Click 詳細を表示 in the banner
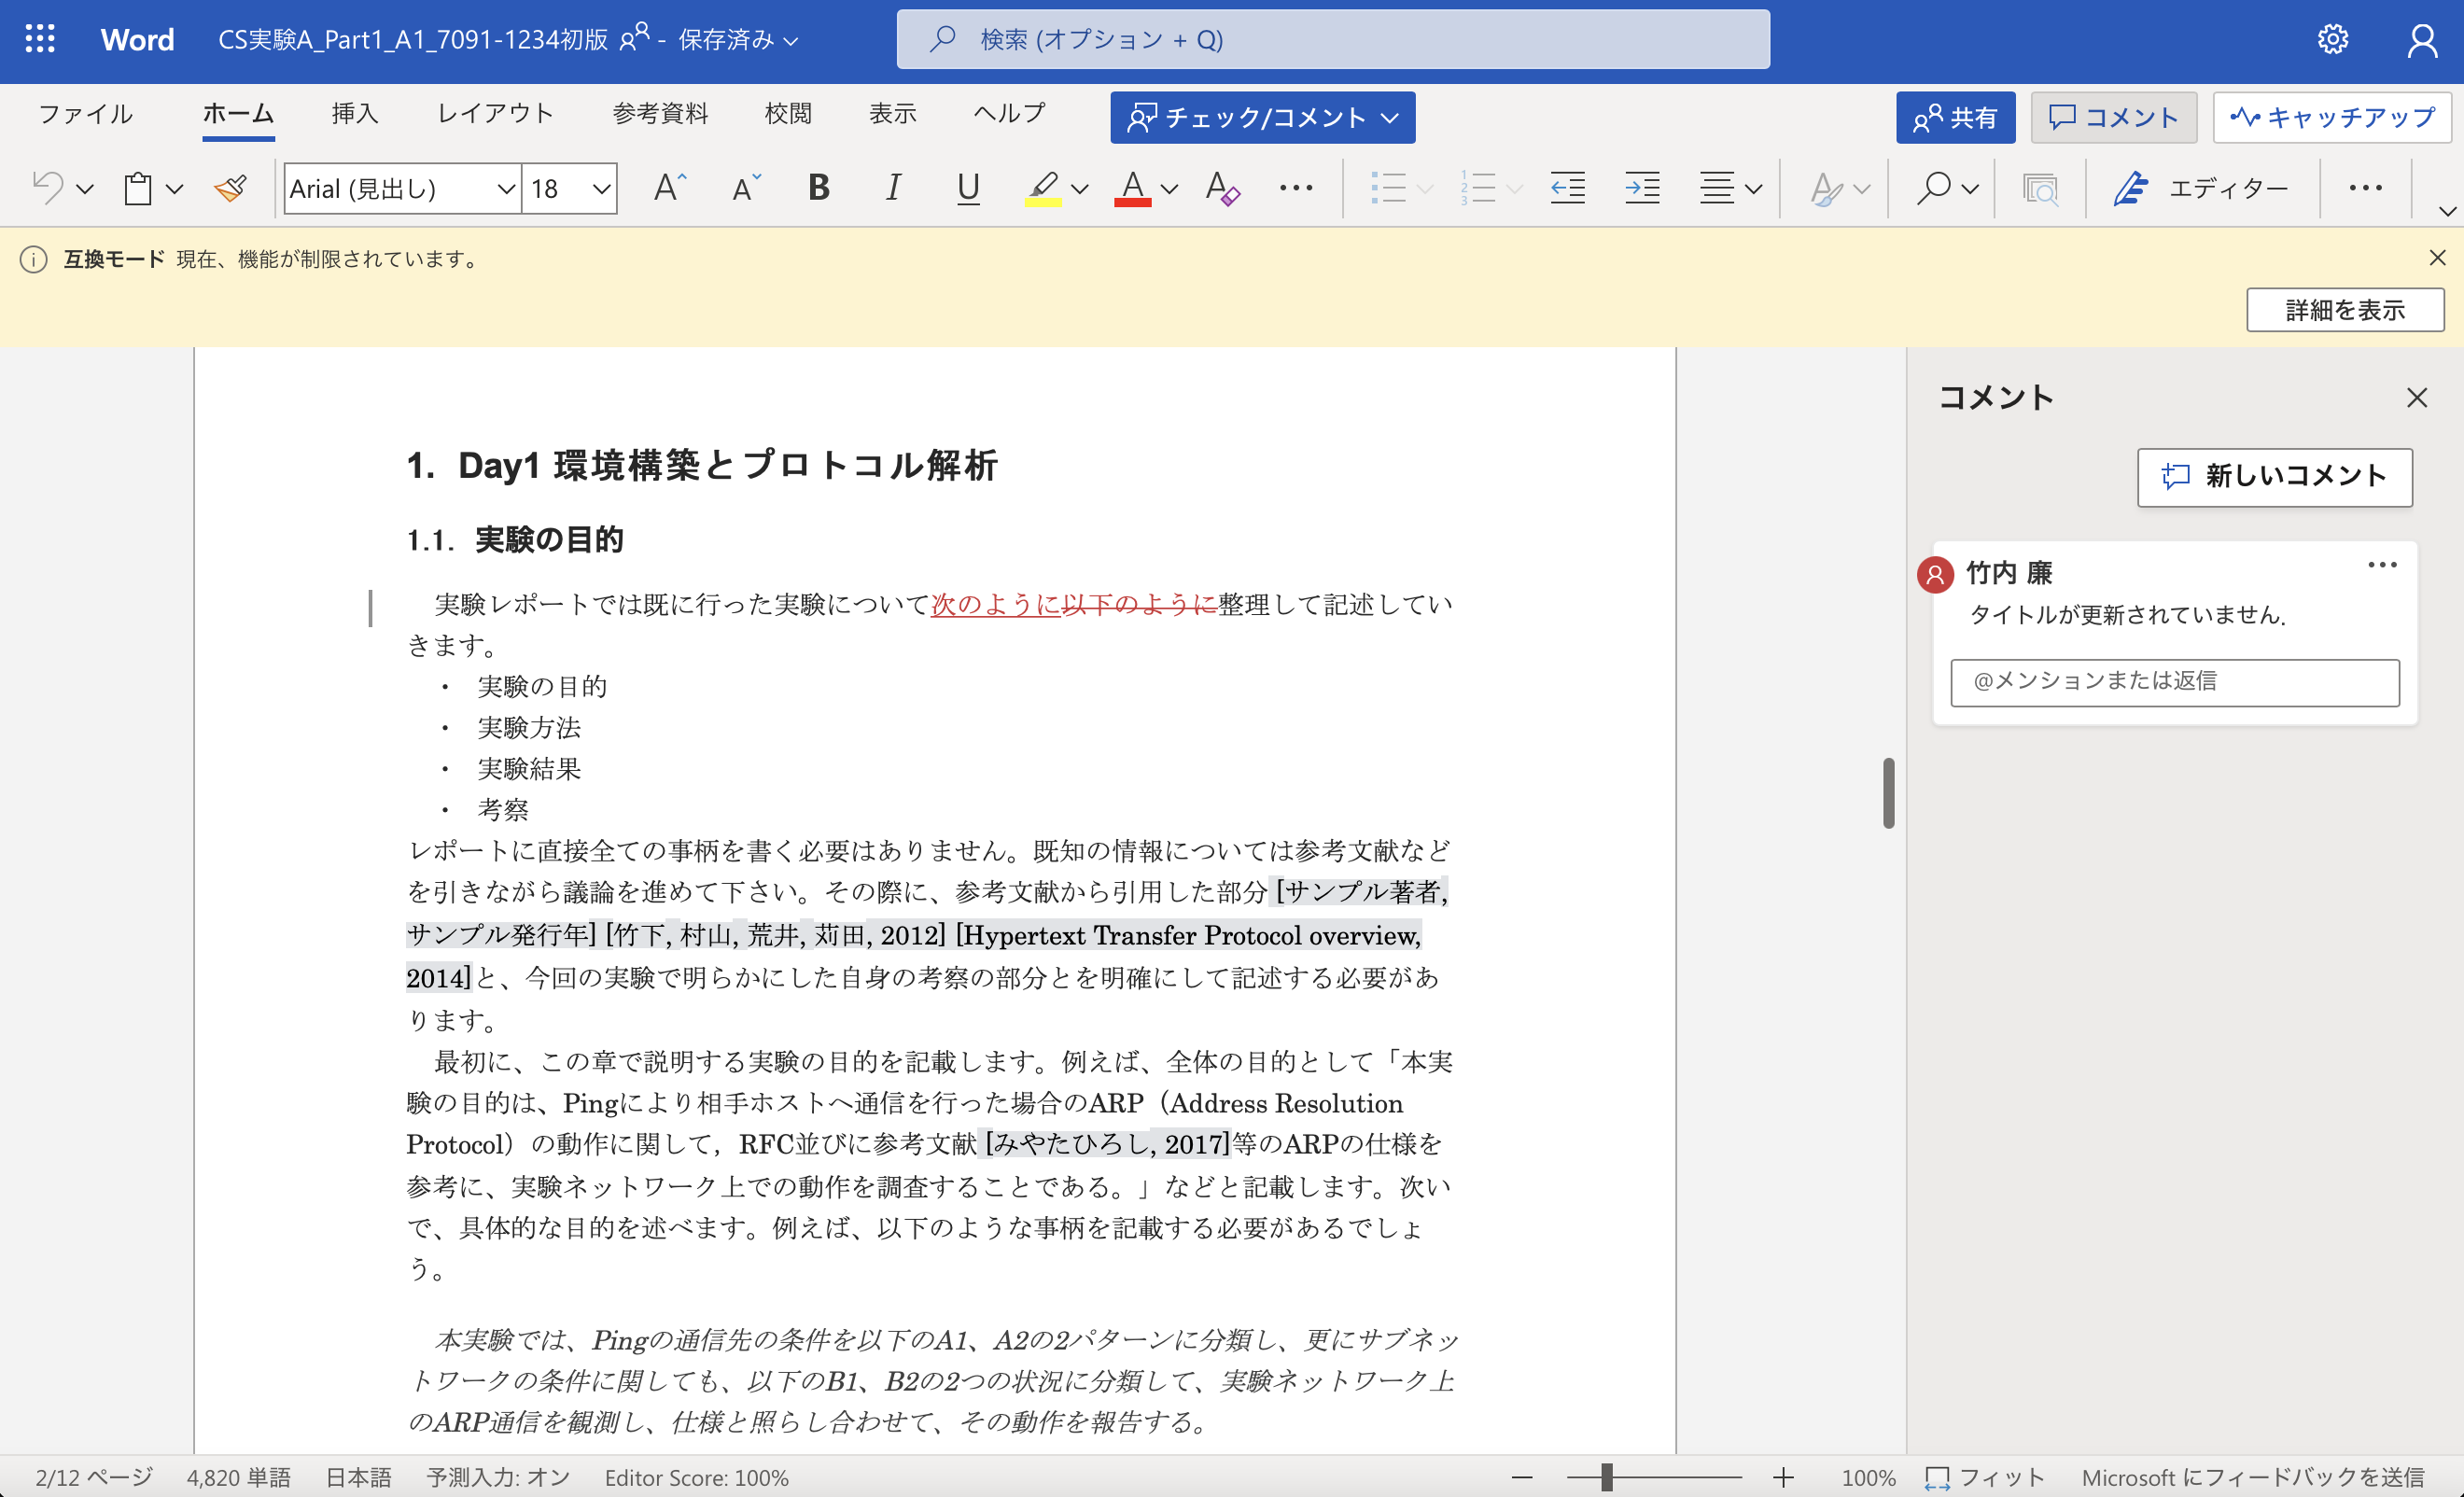The width and height of the screenshot is (2464, 1497). point(2345,310)
